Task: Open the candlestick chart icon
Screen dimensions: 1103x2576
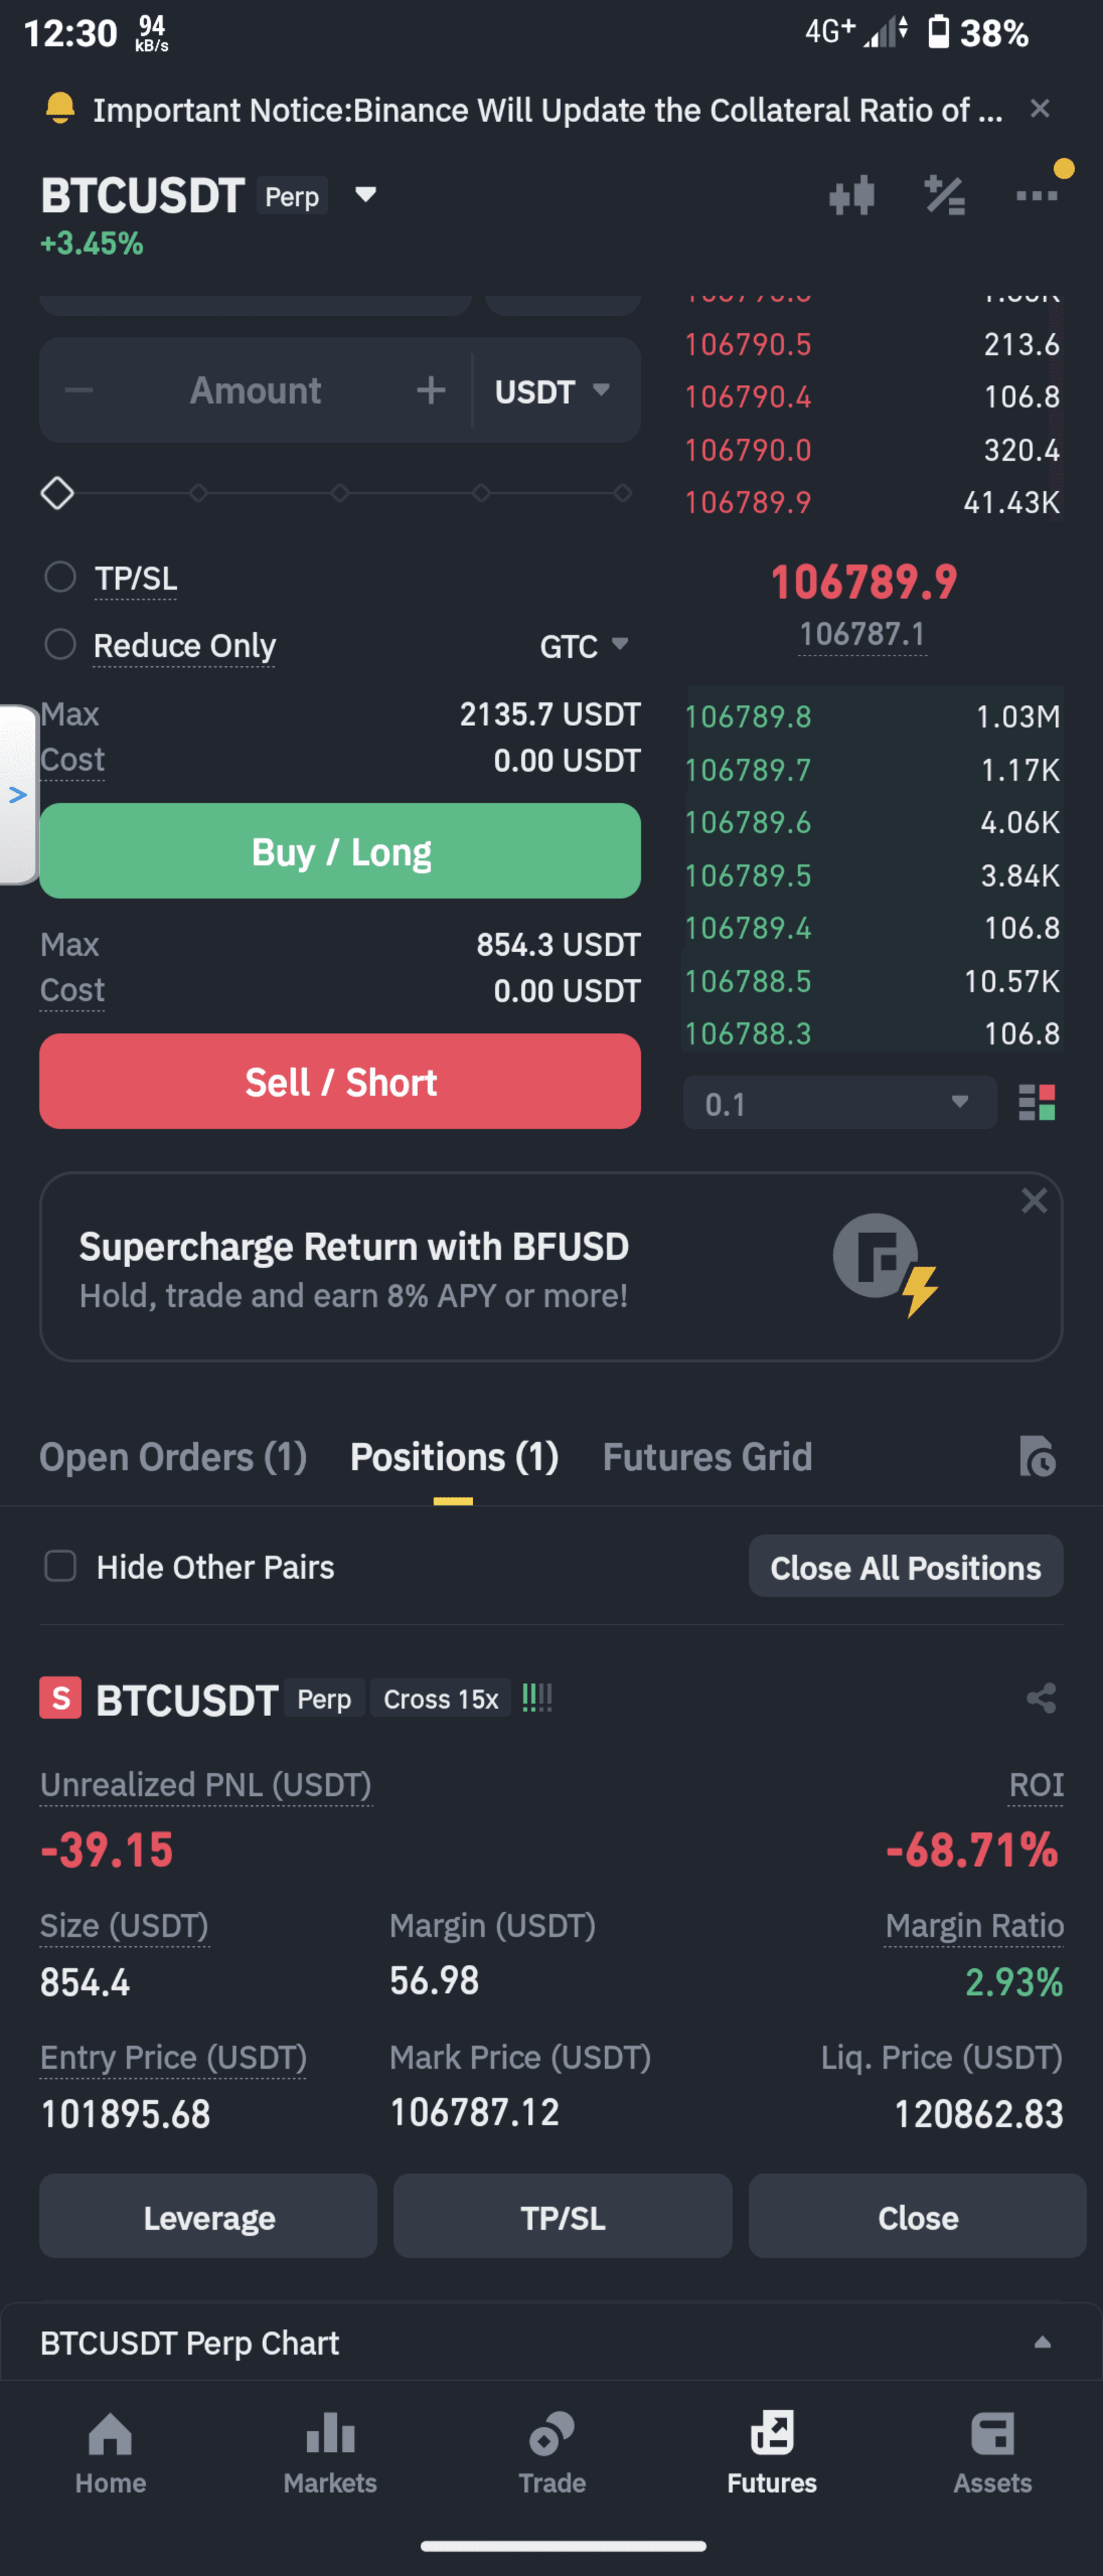Action: pyautogui.click(x=852, y=196)
